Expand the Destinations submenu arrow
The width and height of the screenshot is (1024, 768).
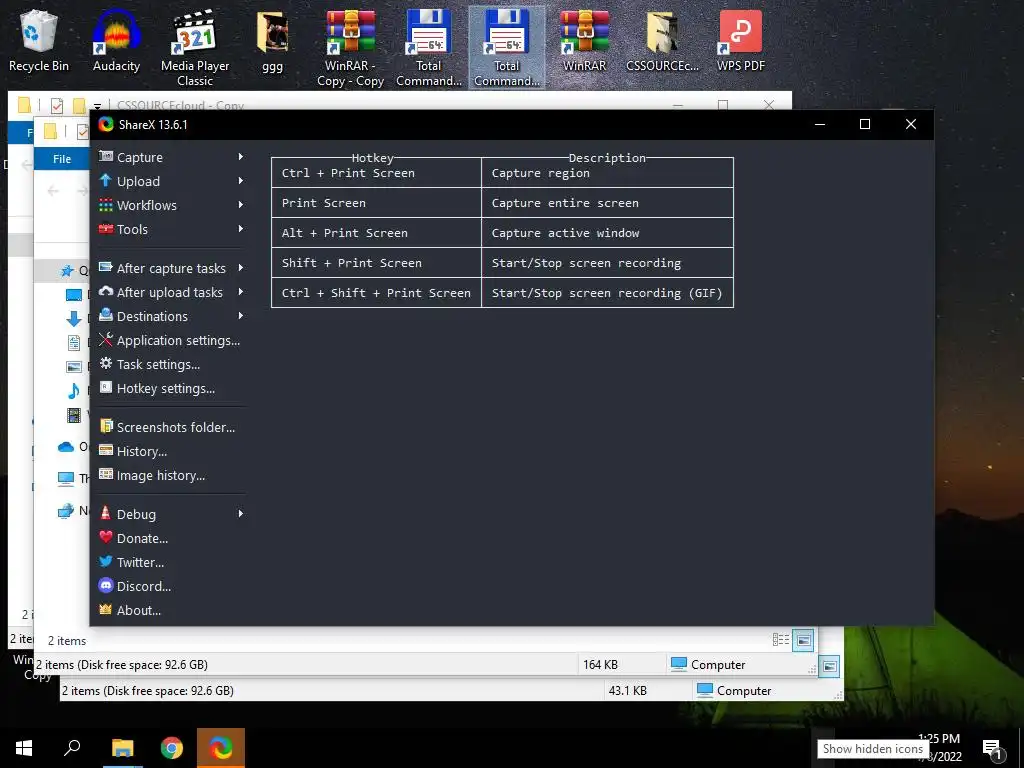(240, 316)
